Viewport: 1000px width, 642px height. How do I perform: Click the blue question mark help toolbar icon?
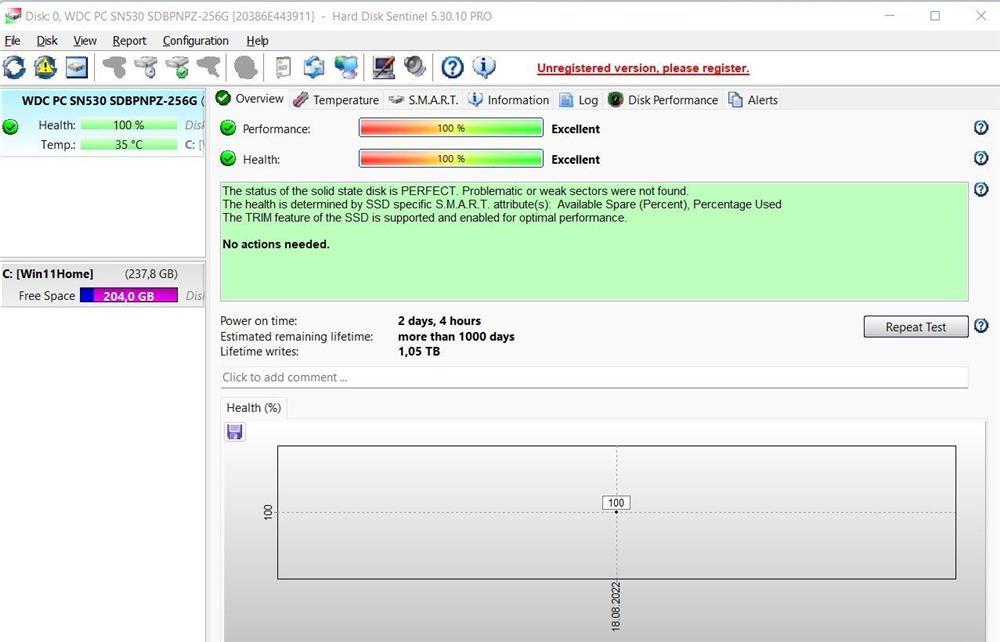[452, 68]
